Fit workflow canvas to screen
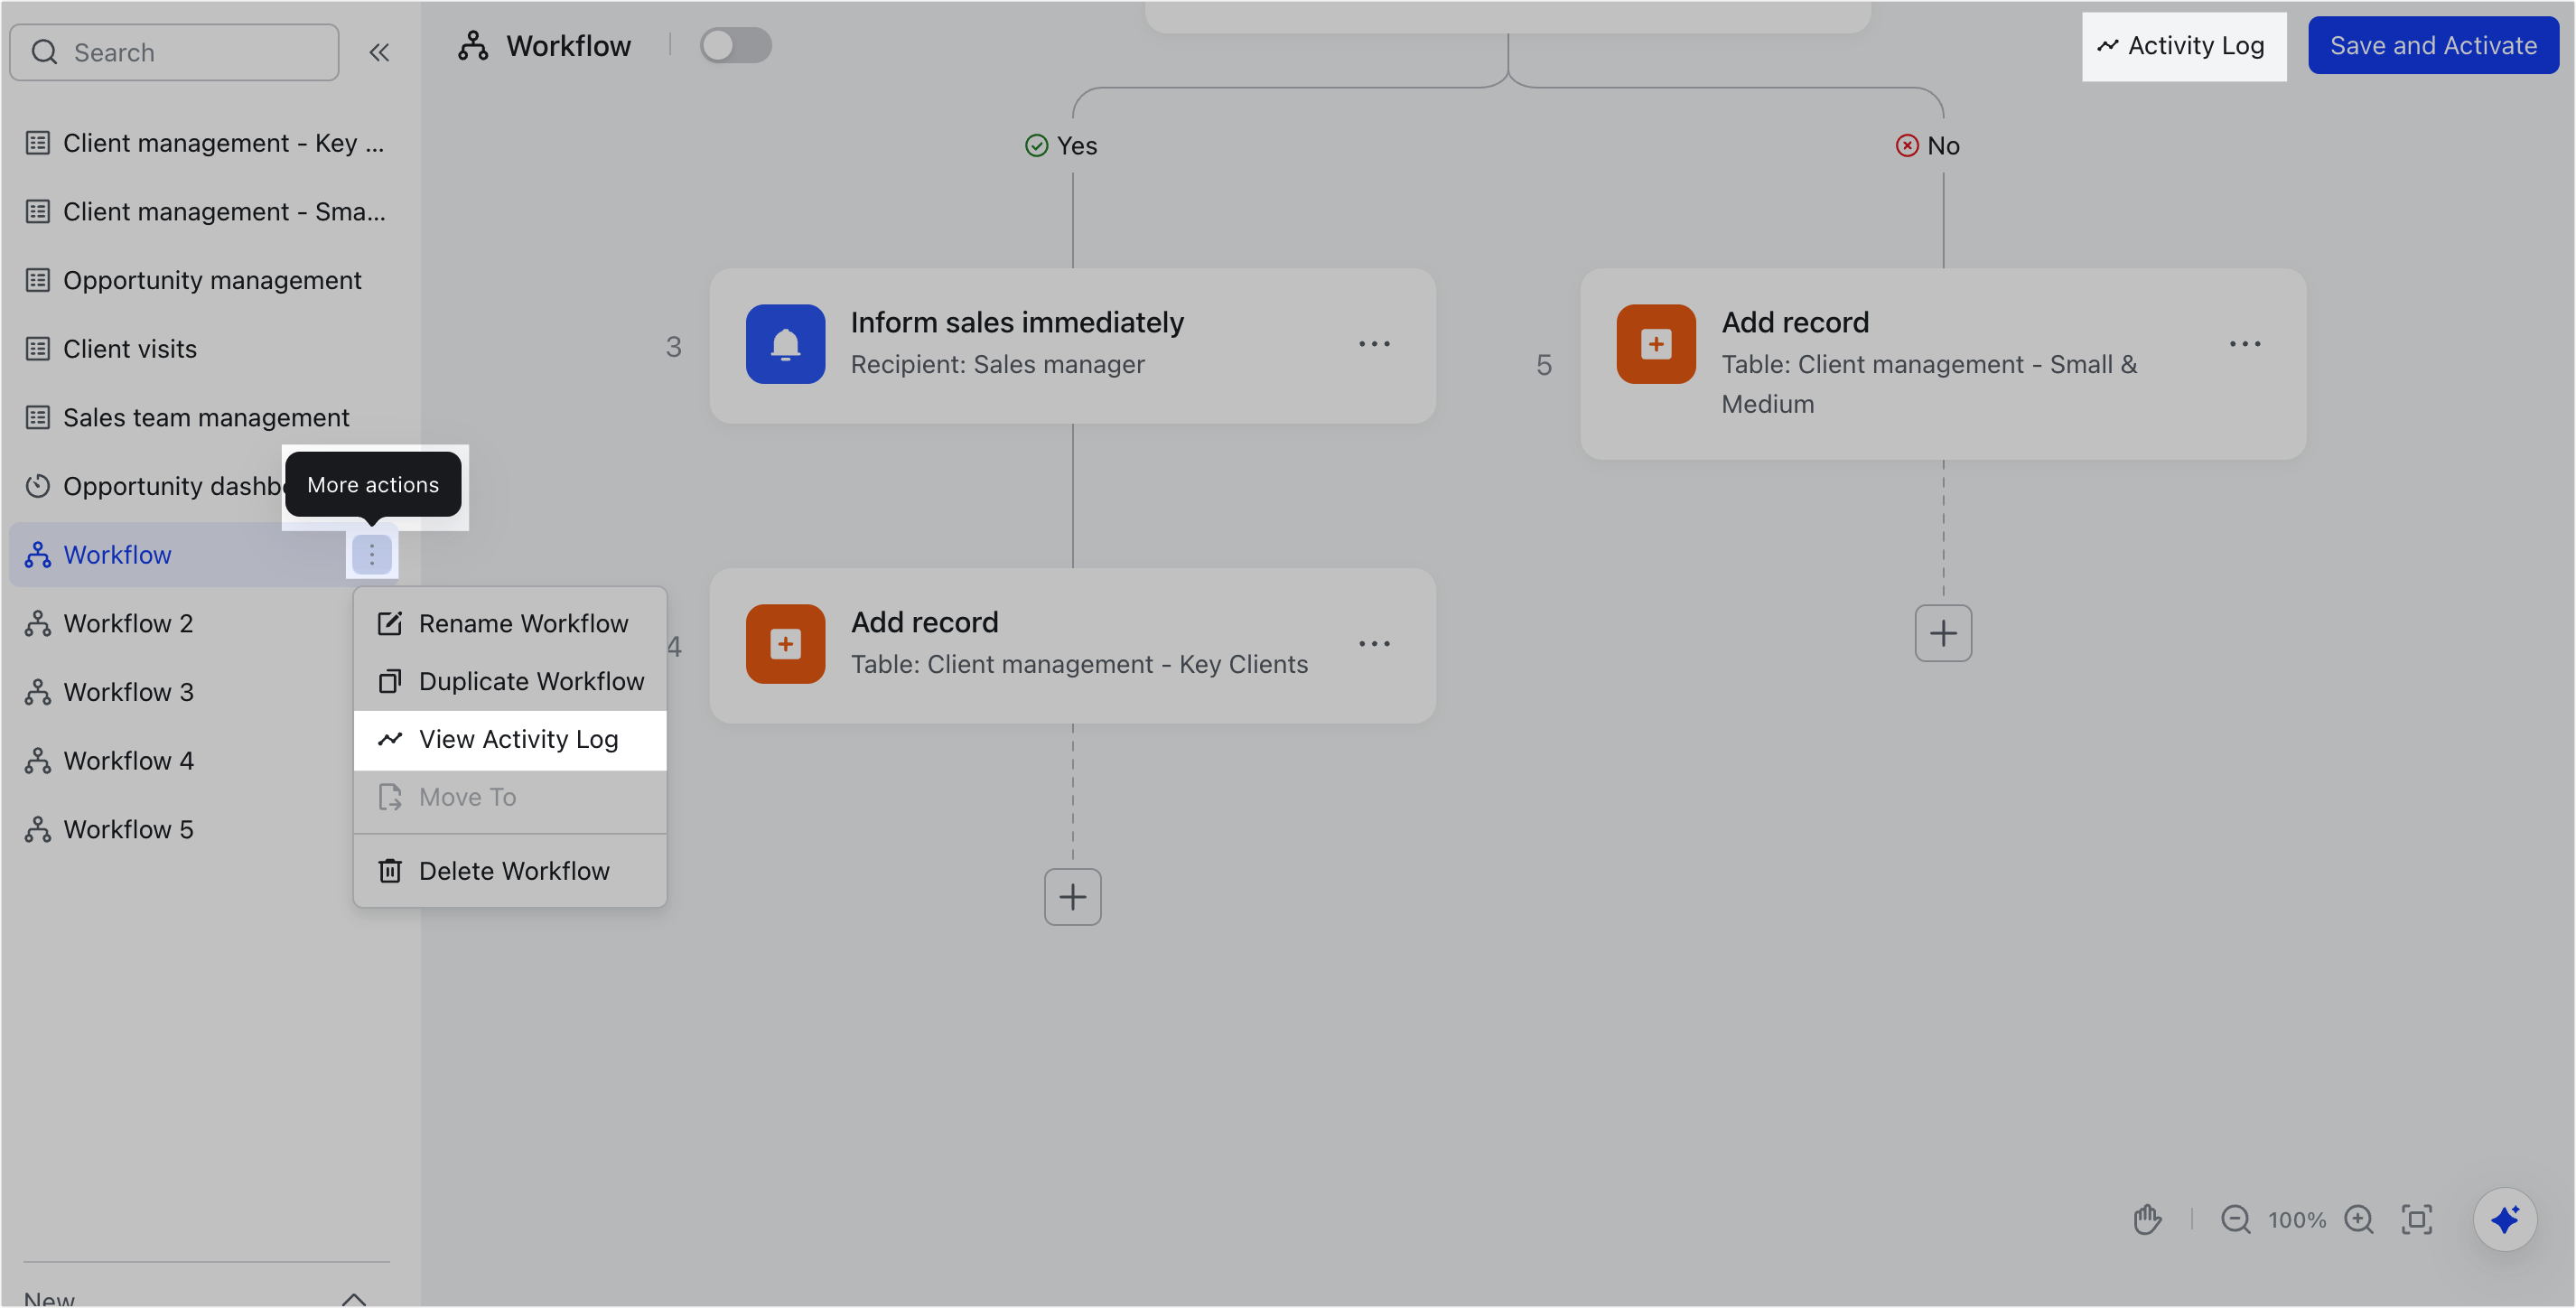Image resolution: width=2576 pixels, height=1308 pixels. point(2417,1220)
